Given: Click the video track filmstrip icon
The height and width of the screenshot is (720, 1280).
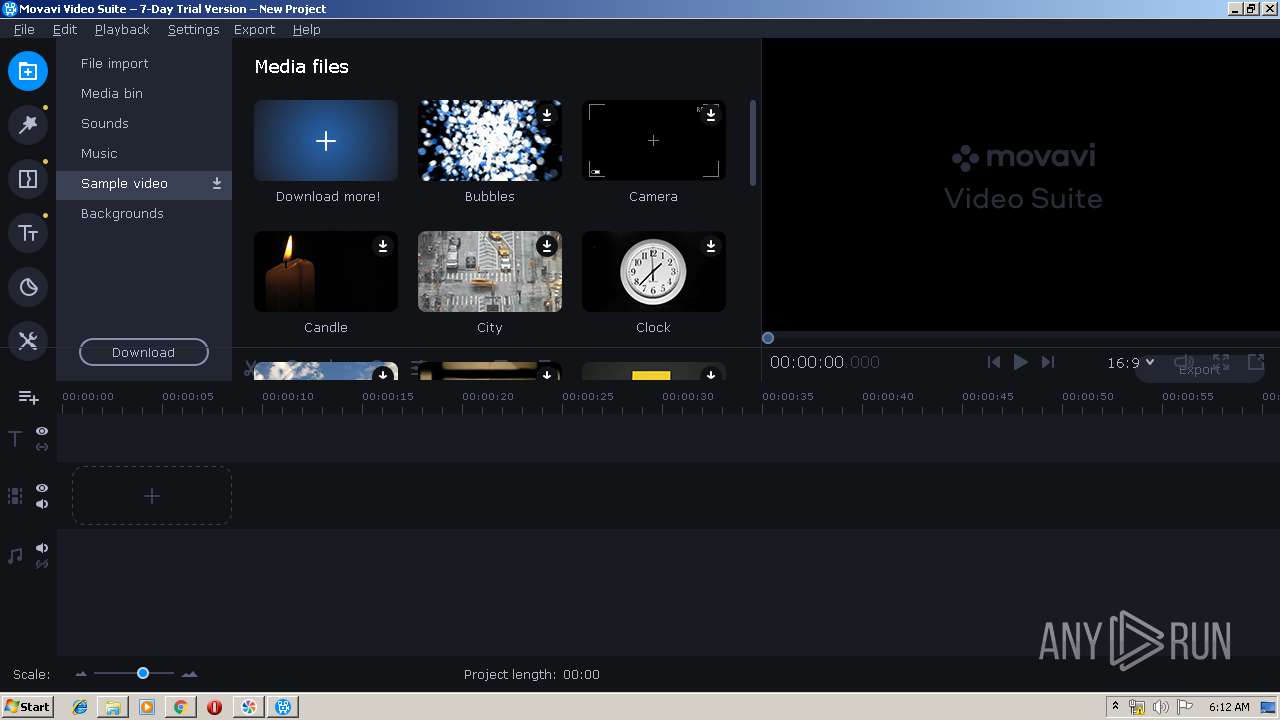Looking at the screenshot, I should (15, 496).
